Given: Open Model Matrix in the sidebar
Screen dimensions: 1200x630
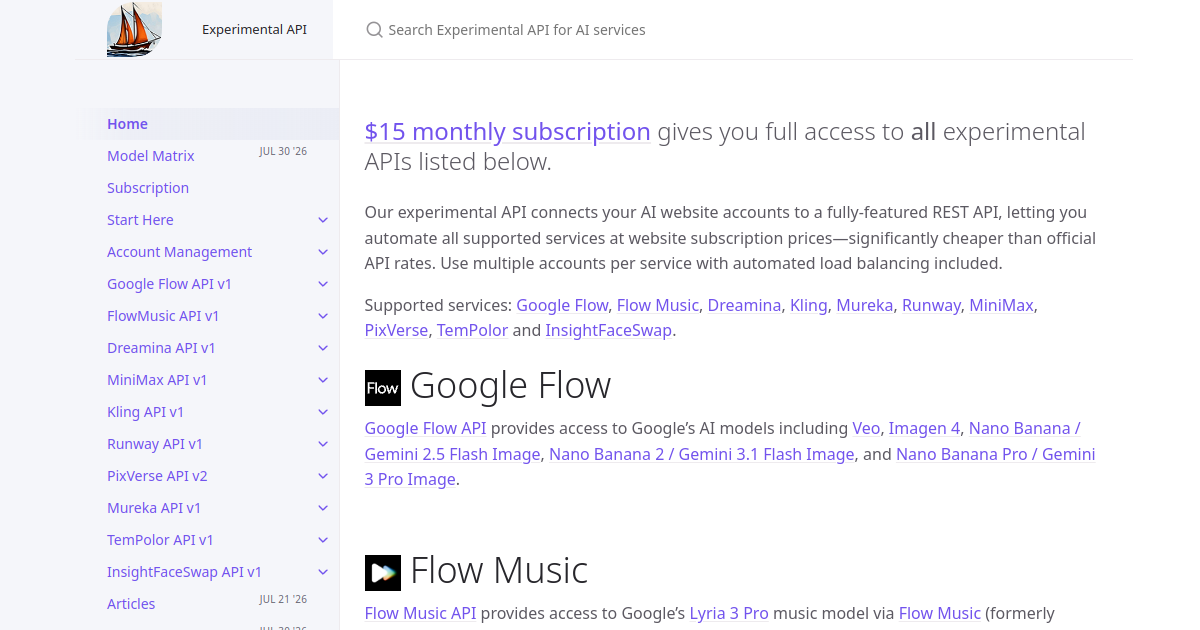Looking at the screenshot, I should [151, 156].
